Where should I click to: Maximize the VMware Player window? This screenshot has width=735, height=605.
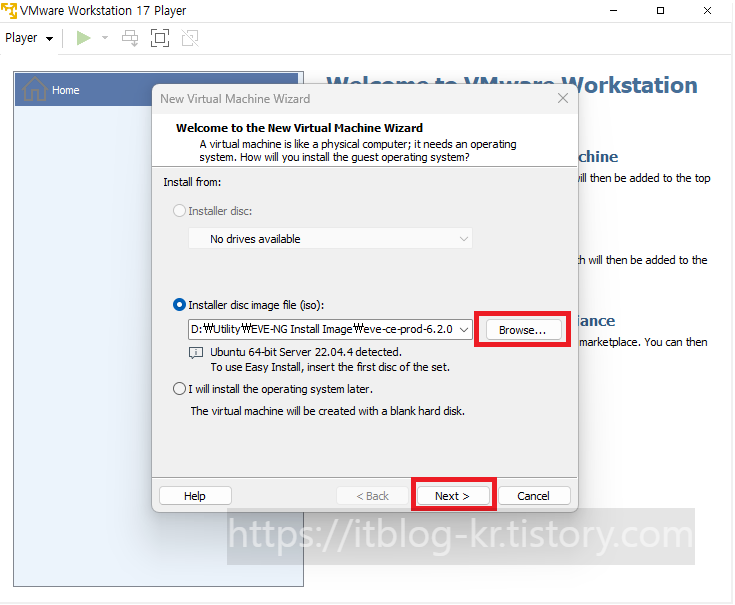pos(660,10)
